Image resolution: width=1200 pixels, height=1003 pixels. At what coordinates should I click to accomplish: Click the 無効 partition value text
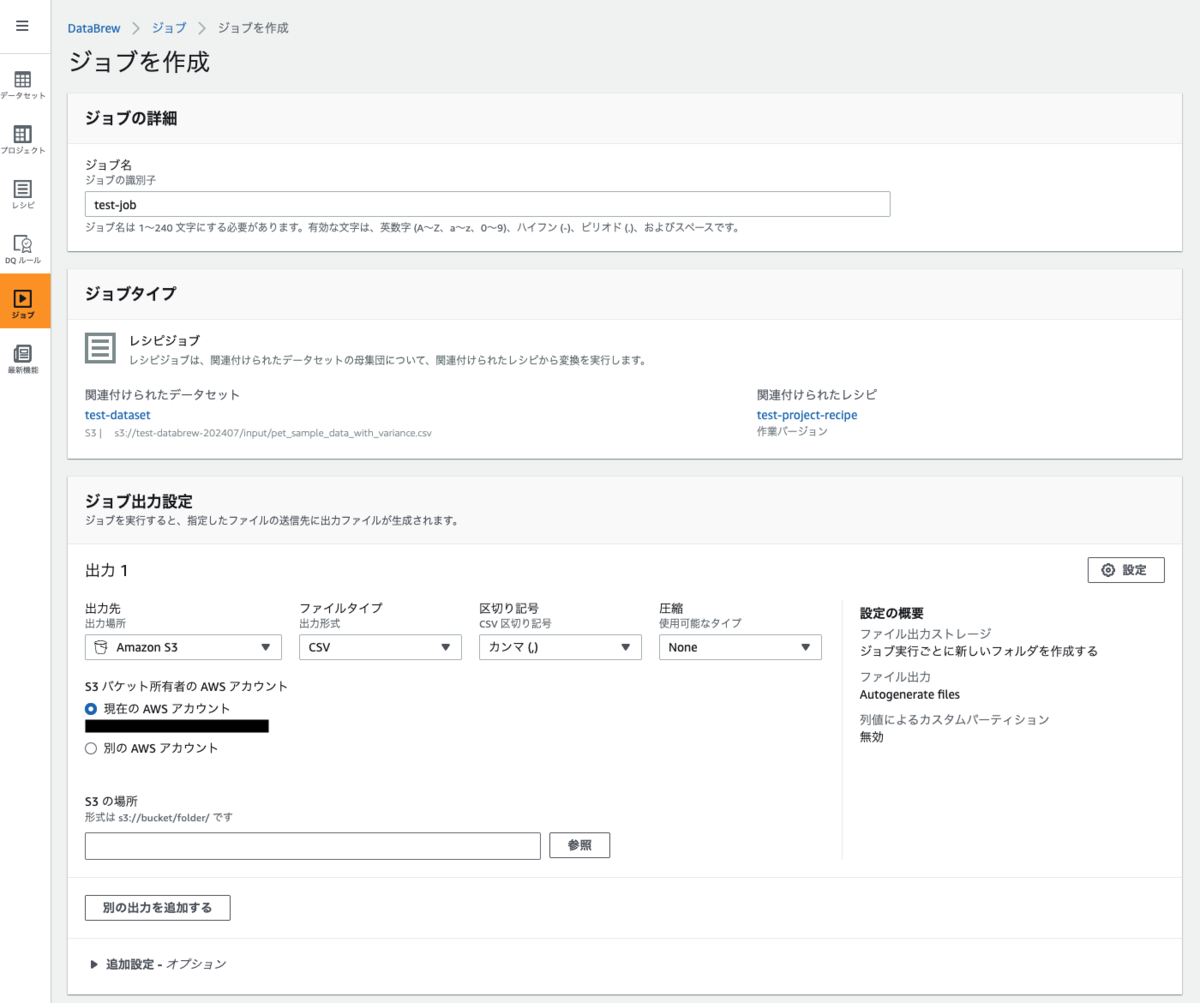(872, 737)
